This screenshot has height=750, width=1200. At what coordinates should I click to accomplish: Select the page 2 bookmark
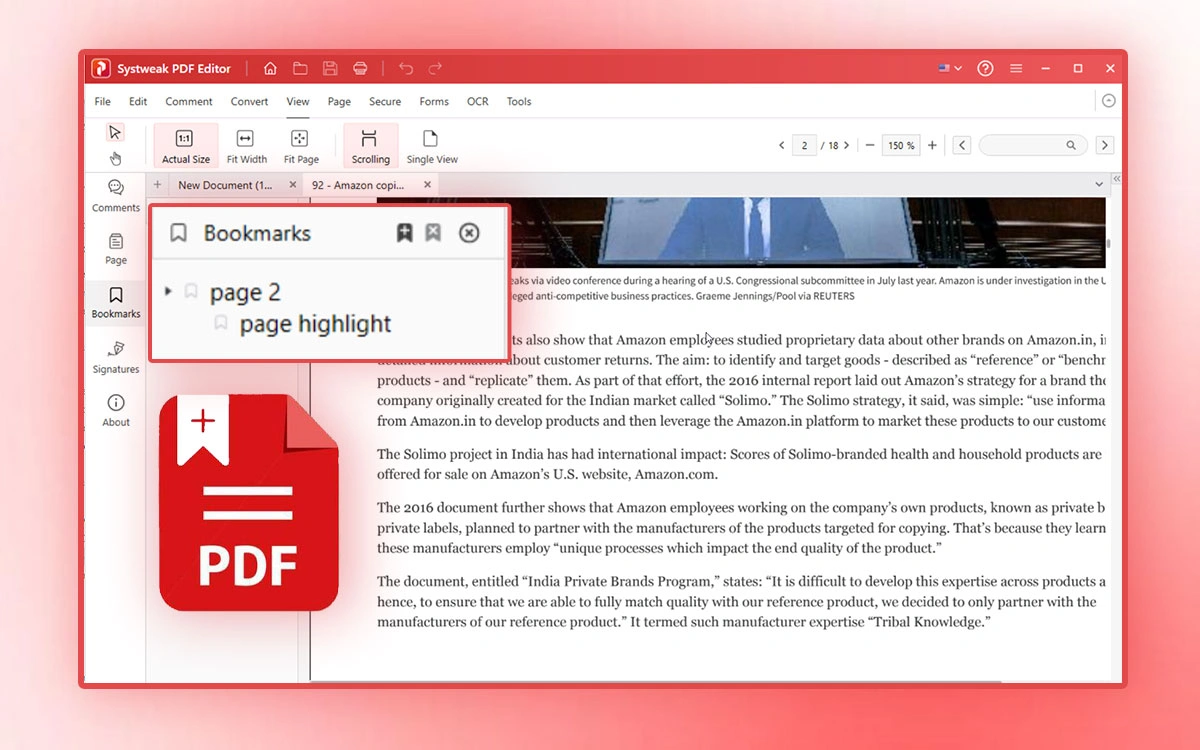(x=245, y=292)
